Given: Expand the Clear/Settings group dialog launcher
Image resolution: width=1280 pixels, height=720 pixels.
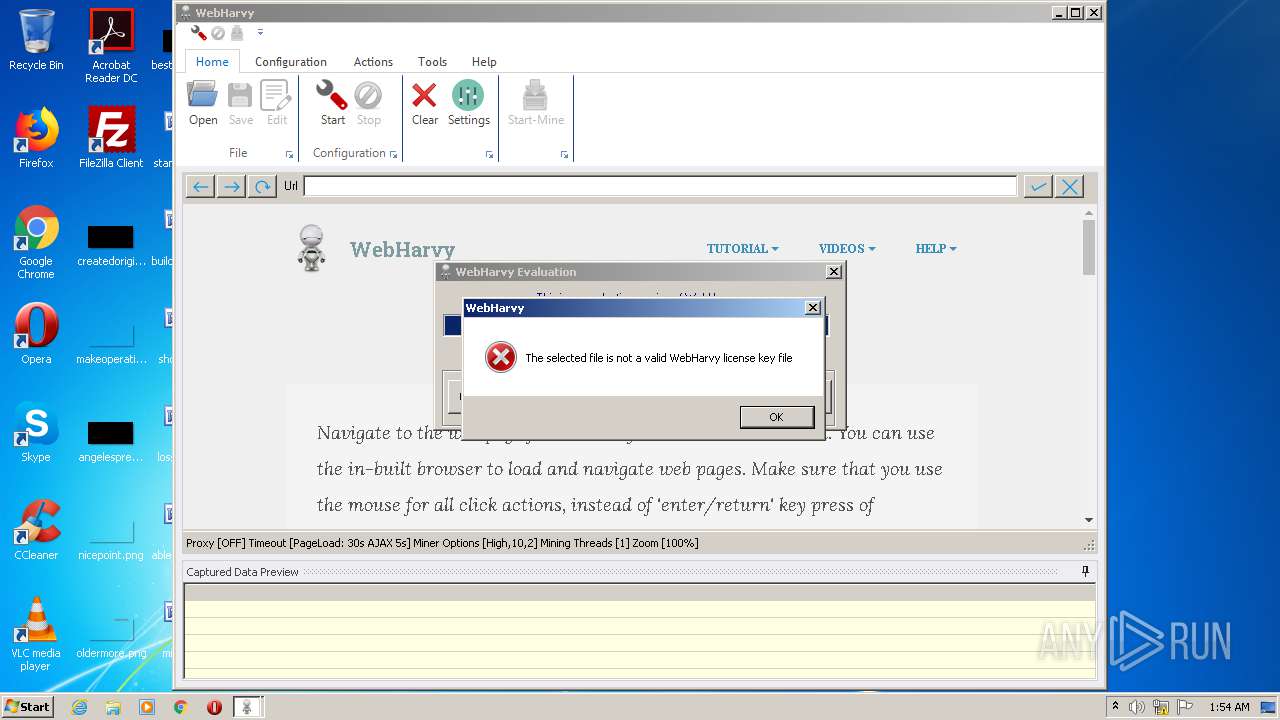Looking at the screenshot, I should pyautogui.click(x=490, y=155).
